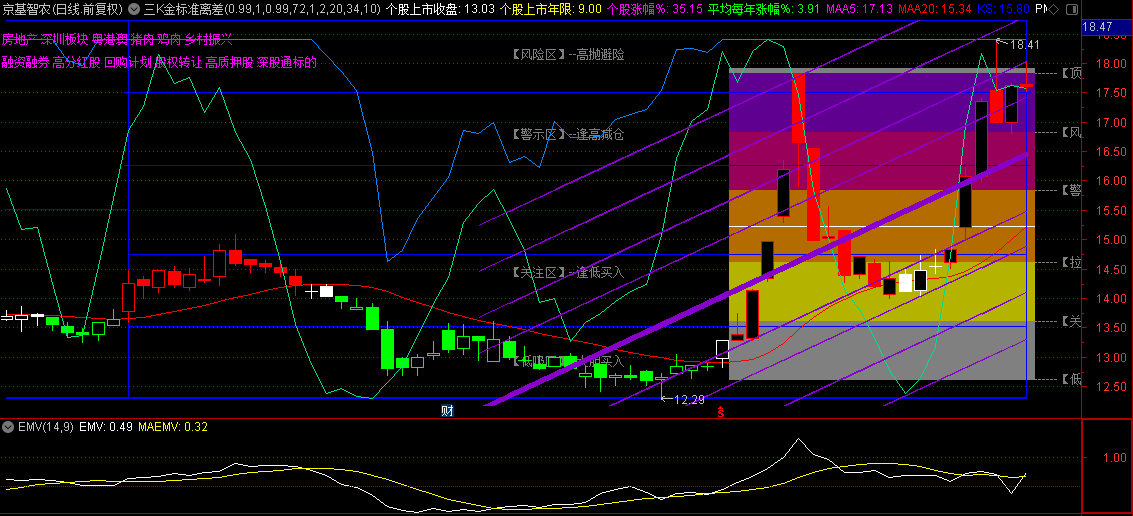Click the 18.41 high price label
This screenshot has width=1133, height=516.
(x=1025, y=45)
